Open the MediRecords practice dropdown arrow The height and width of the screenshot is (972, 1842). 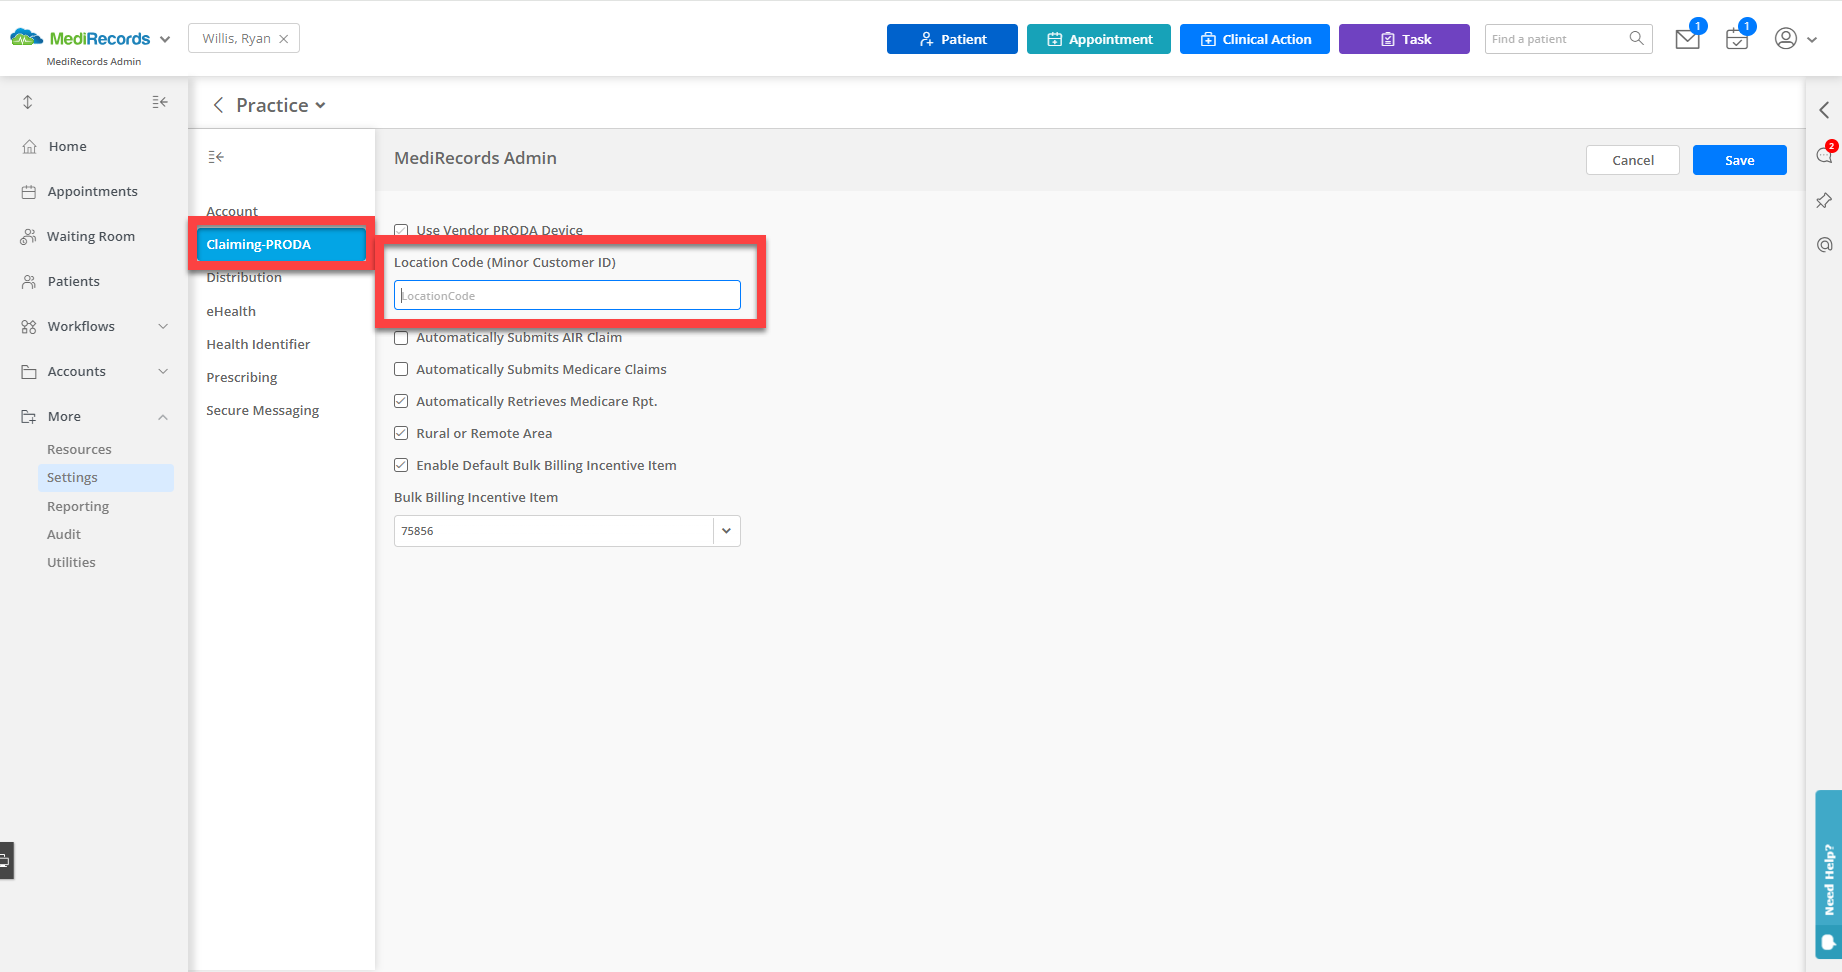[x=165, y=39]
